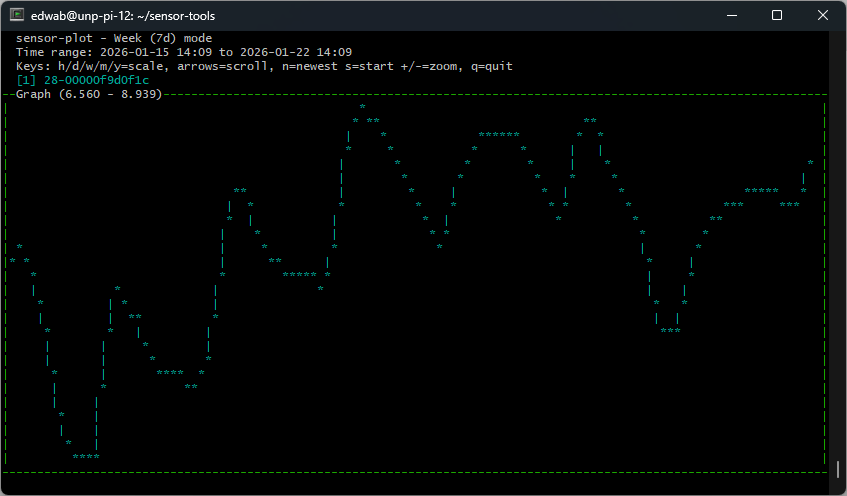
Task: Click the Keys help line
Action: point(264,66)
